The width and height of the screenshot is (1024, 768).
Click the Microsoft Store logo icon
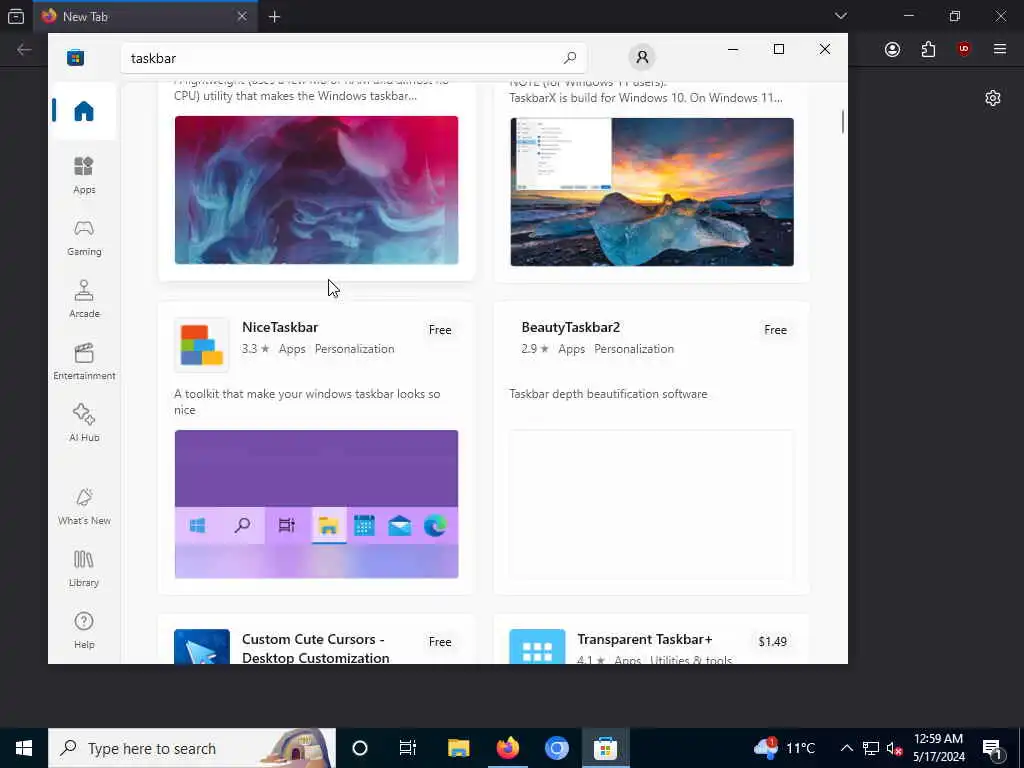pyautogui.click(x=76, y=57)
